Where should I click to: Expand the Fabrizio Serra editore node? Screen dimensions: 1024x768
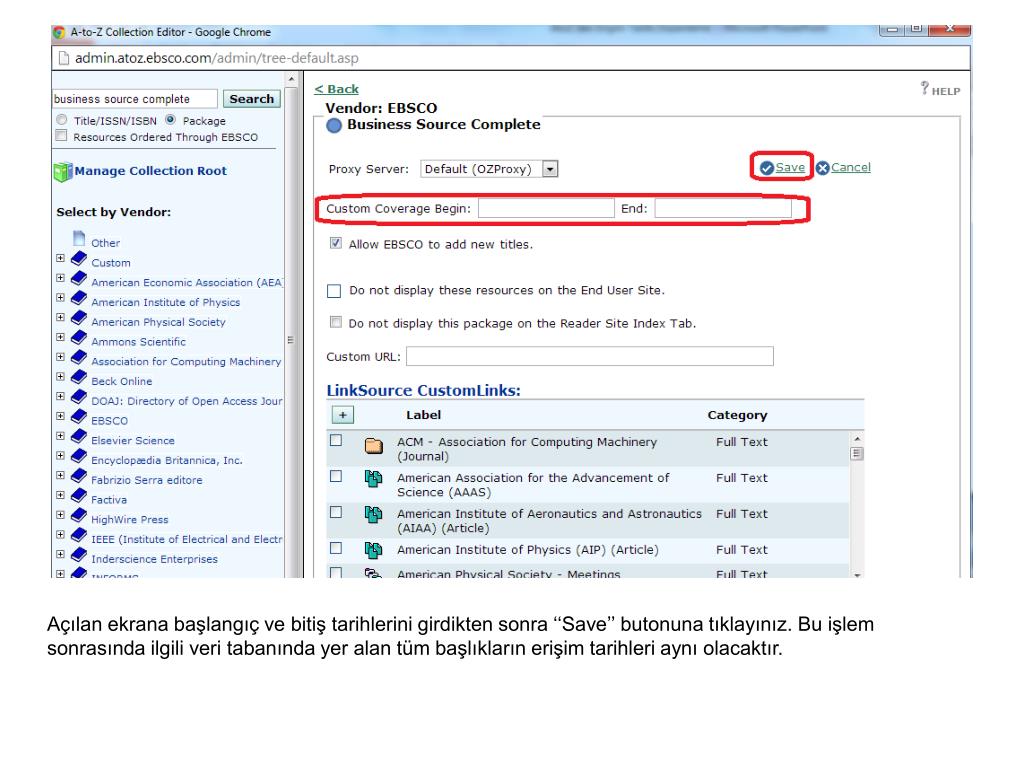click(x=60, y=476)
